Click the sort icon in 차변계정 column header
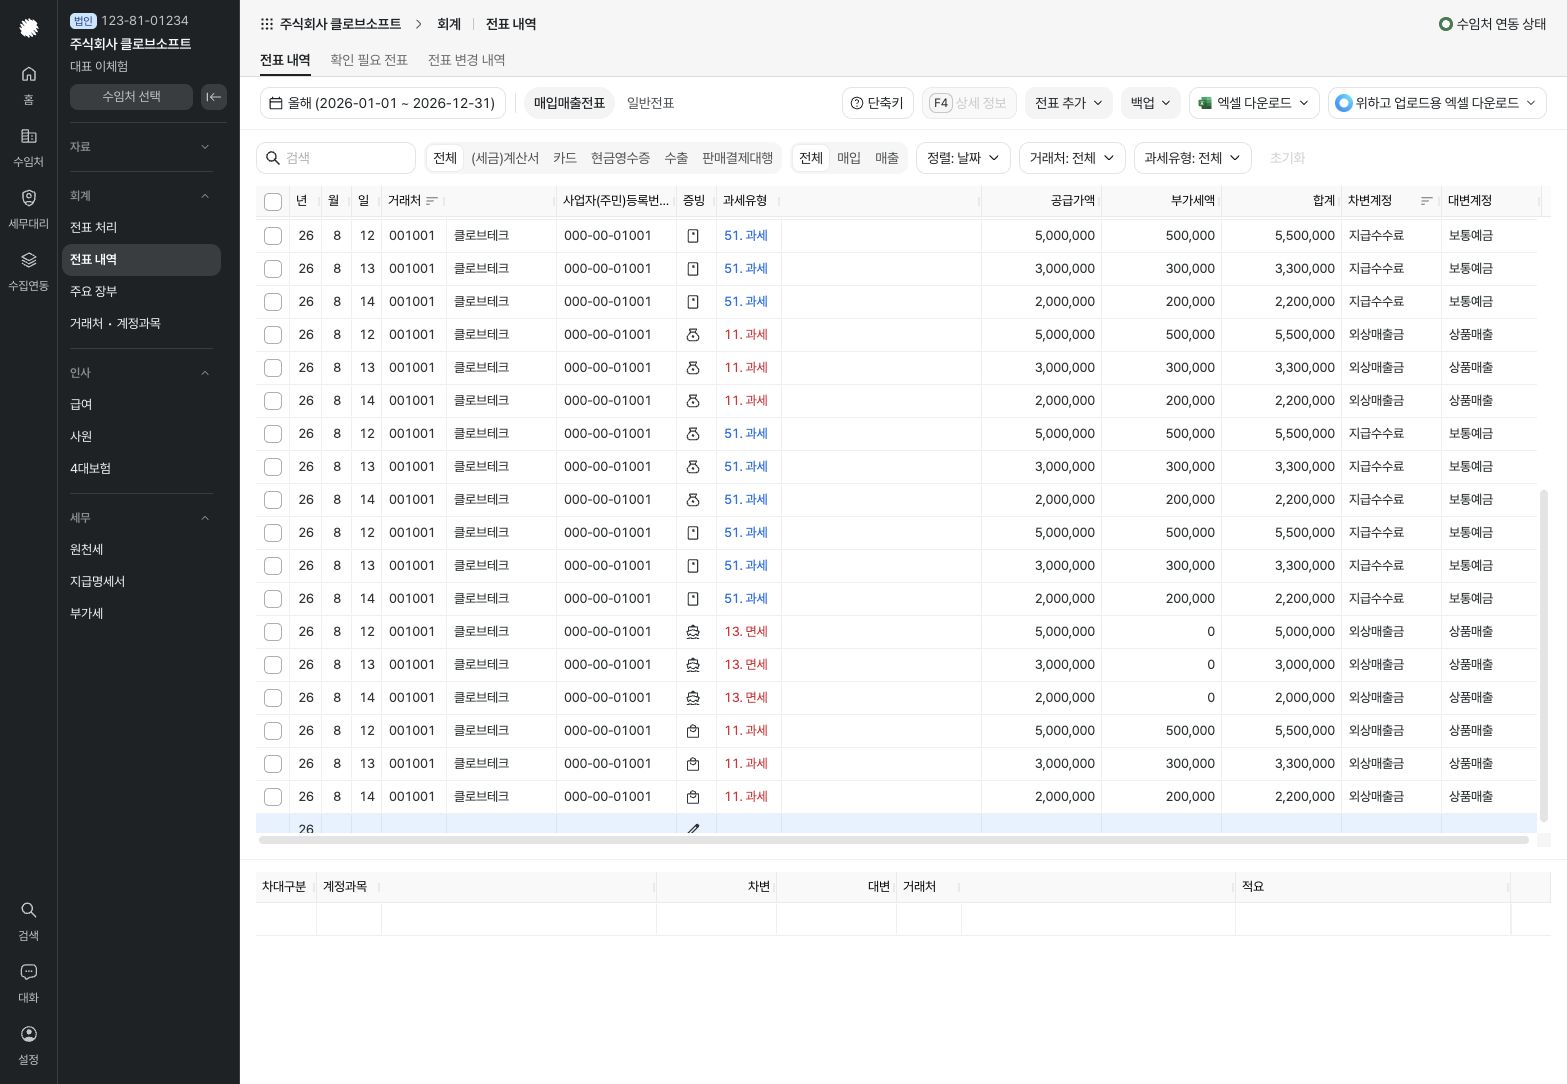 [1426, 201]
